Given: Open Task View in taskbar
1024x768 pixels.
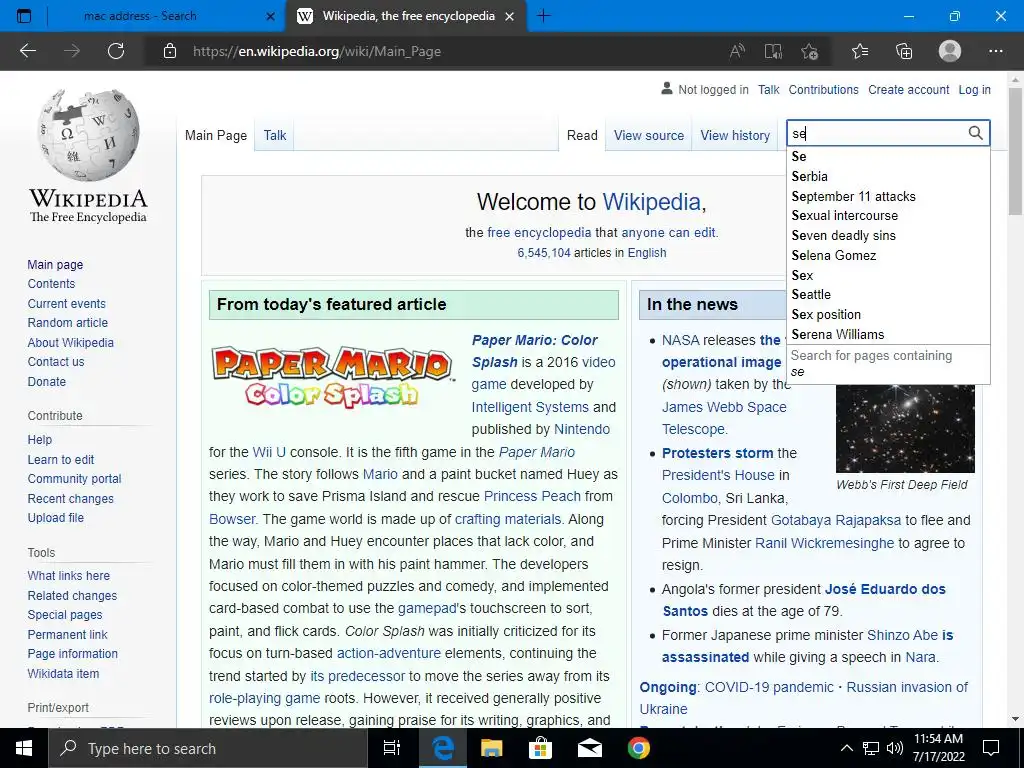Looking at the screenshot, I should click(x=392, y=748).
